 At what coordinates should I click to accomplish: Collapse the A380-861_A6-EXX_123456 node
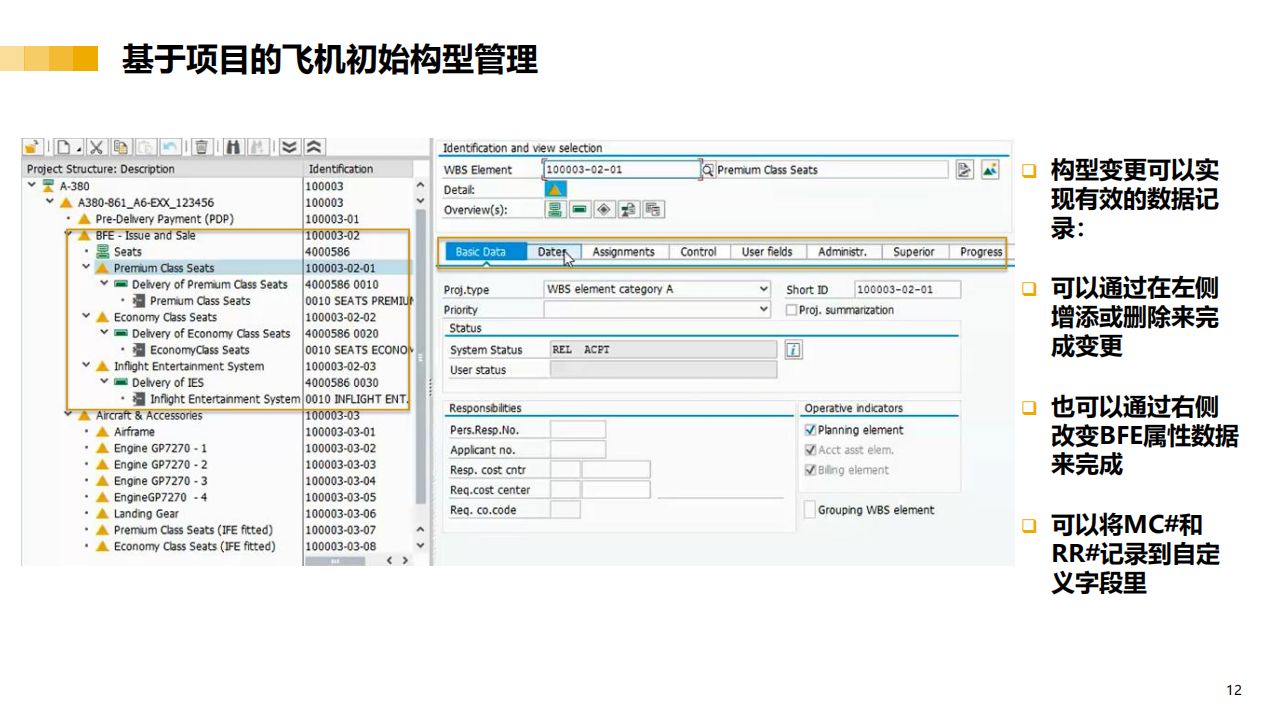50,202
